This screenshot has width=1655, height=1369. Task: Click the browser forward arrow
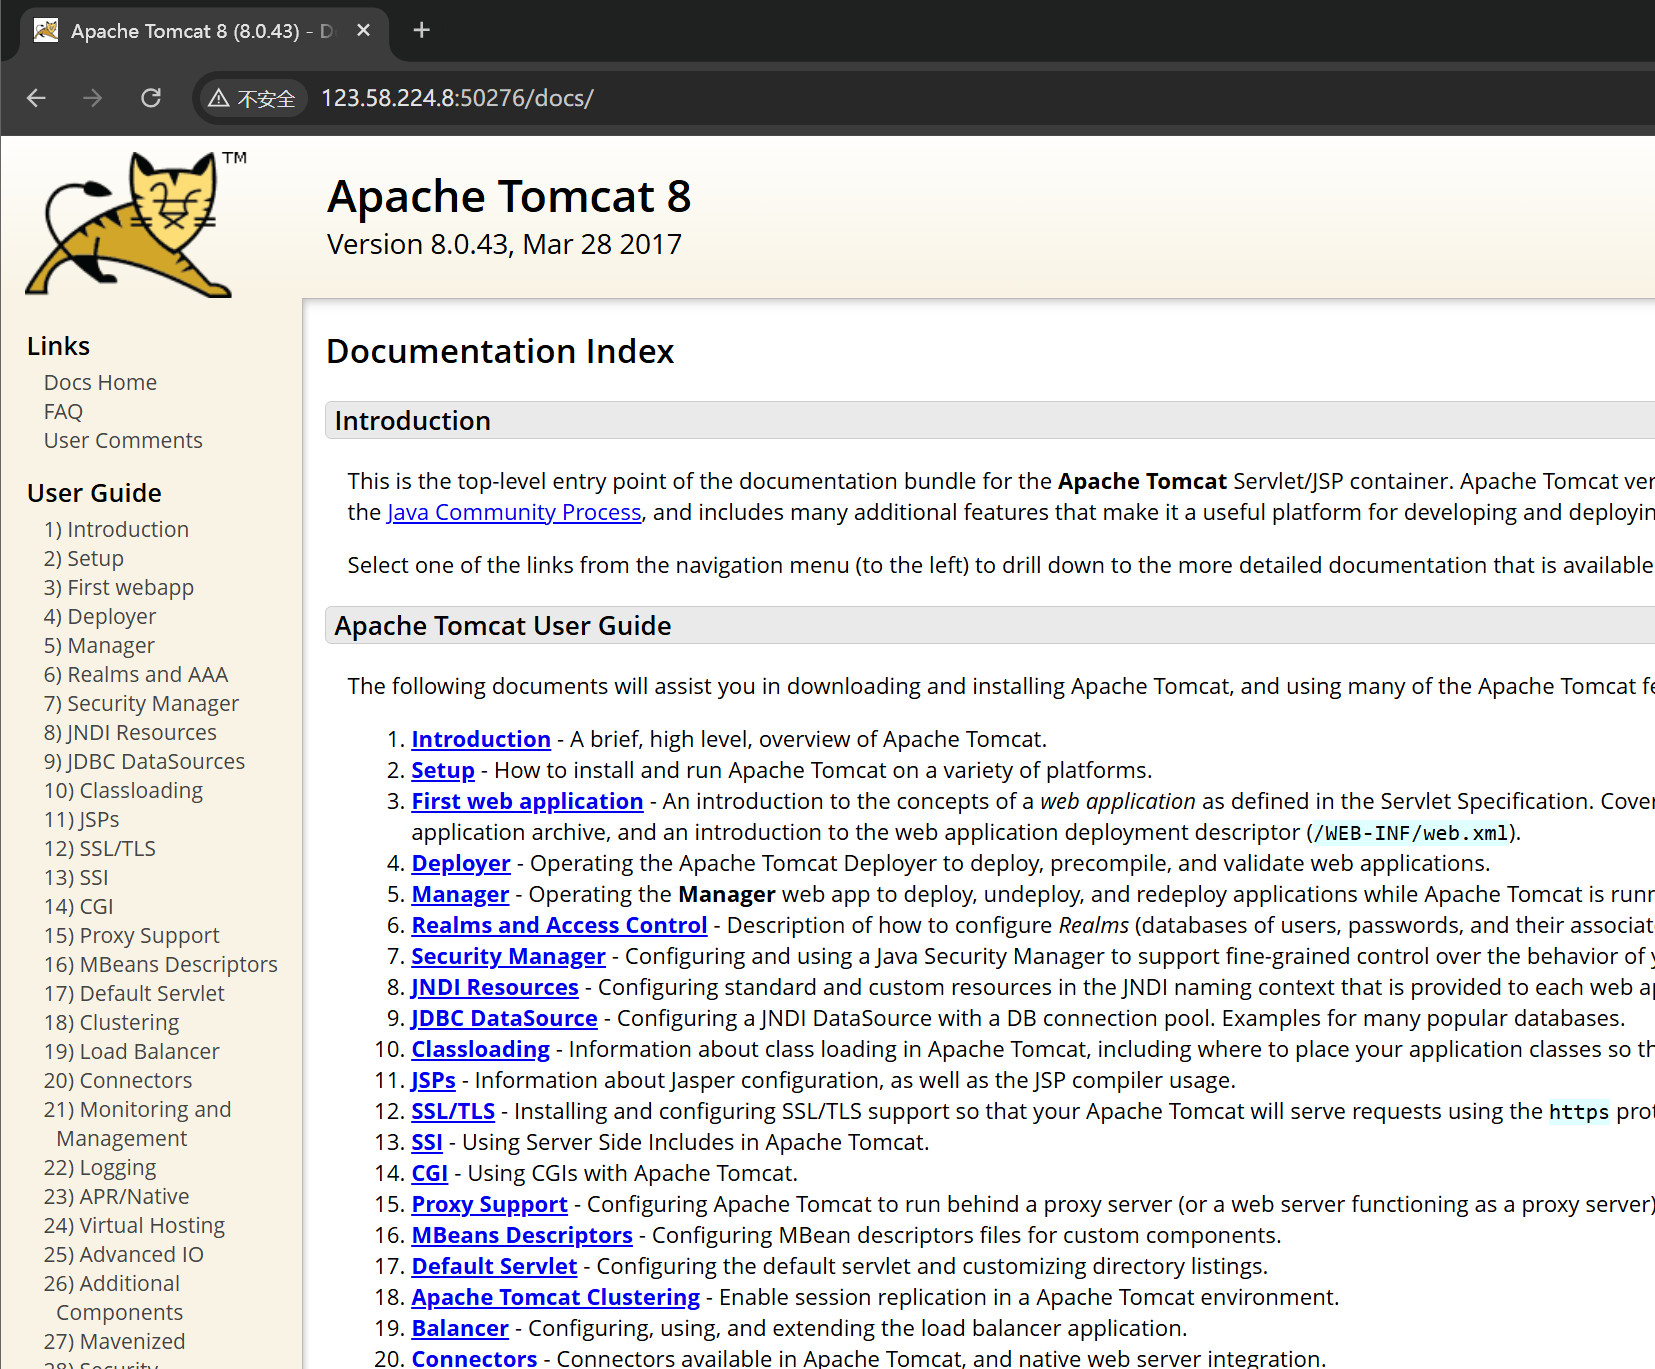click(x=93, y=98)
